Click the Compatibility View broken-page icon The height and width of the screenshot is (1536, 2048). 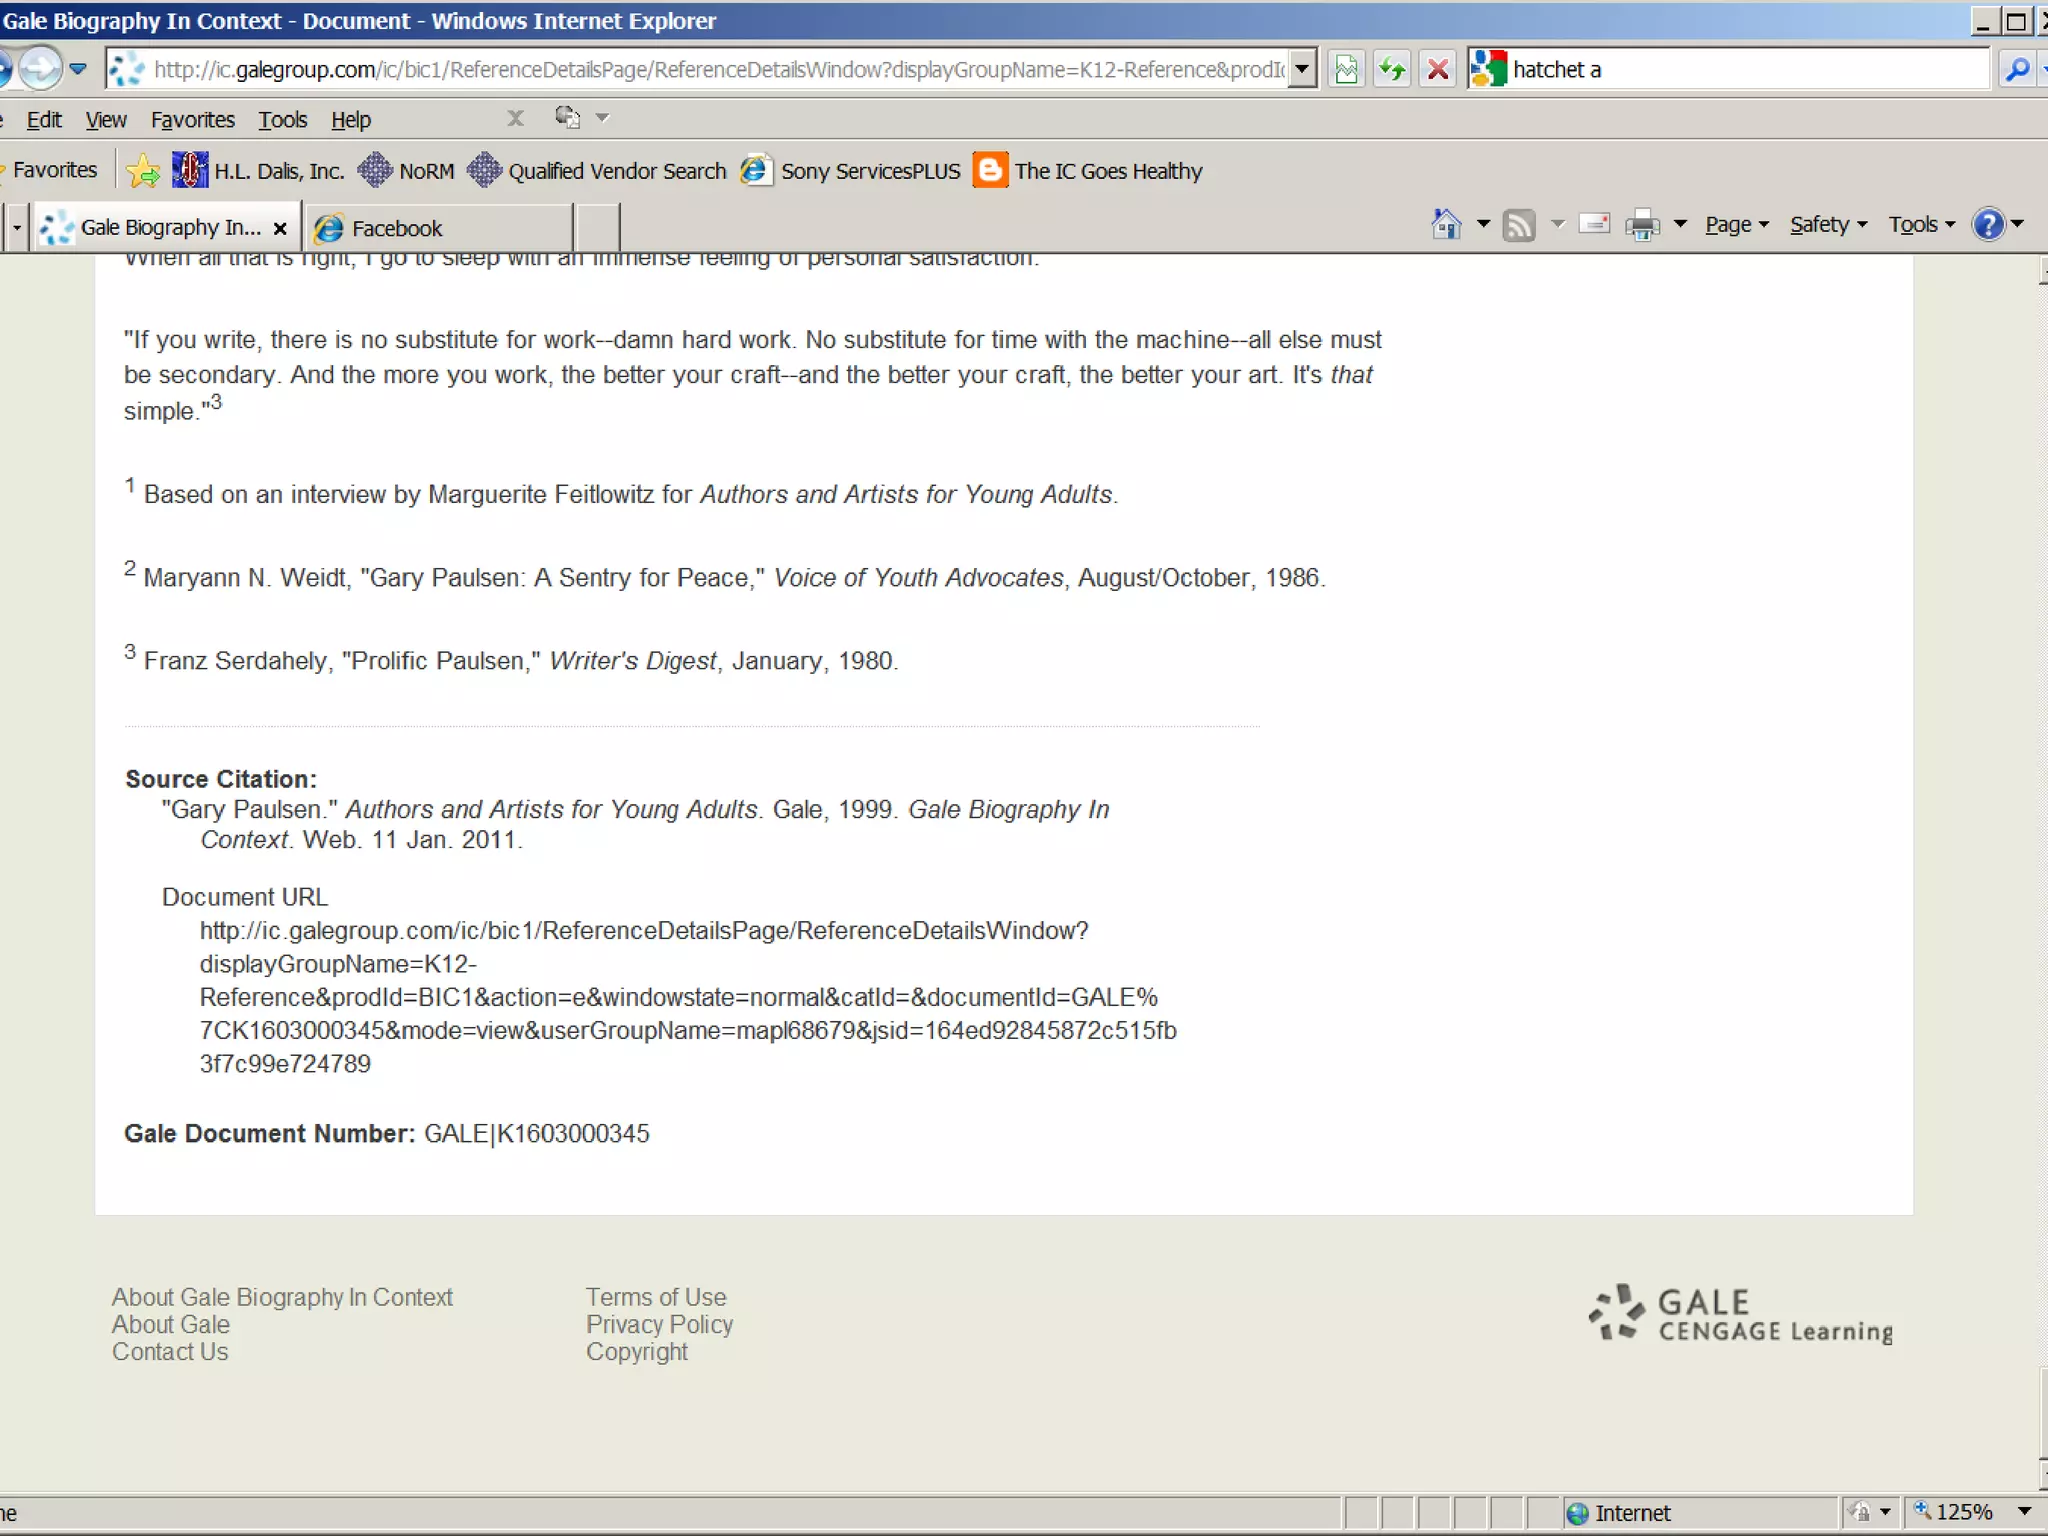(1347, 69)
